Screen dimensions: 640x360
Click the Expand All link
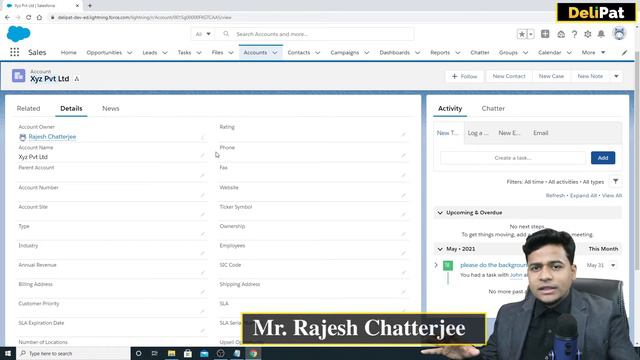click(583, 196)
